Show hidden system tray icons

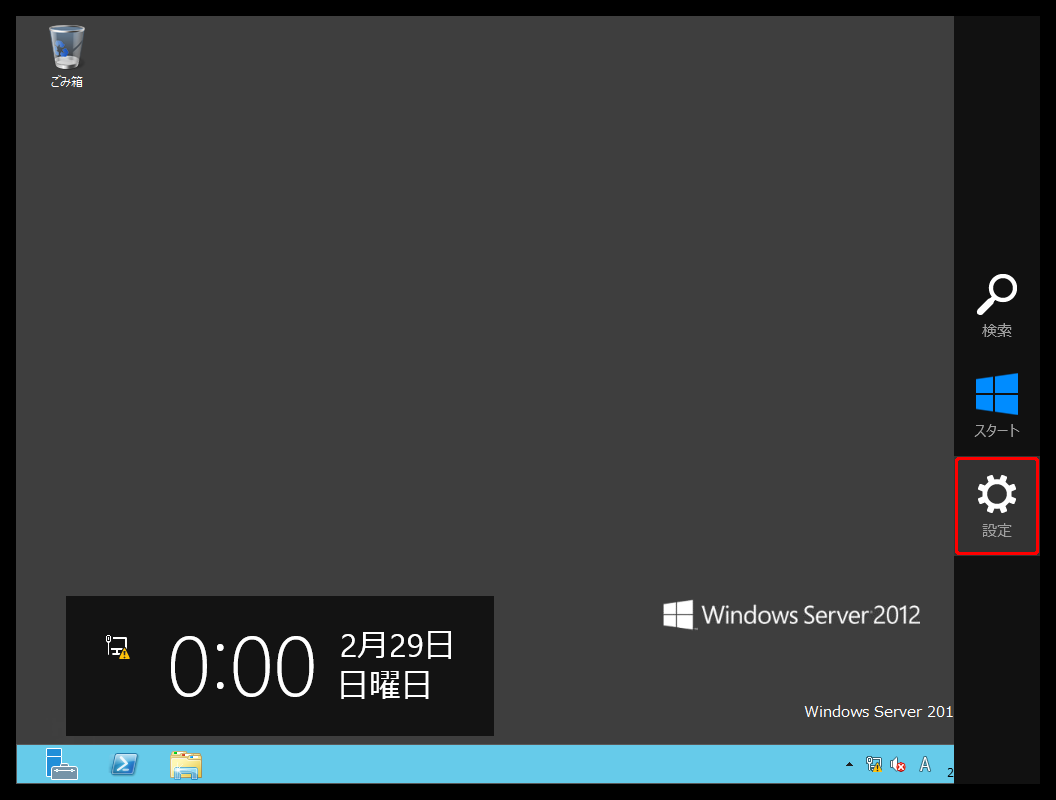(849, 764)
